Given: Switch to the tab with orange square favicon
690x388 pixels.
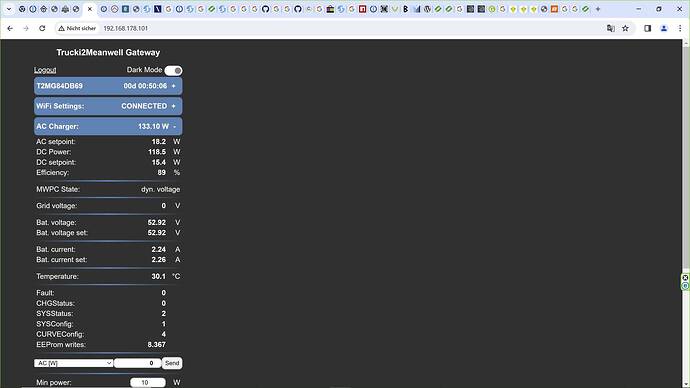Looking at the screenshot, I should click(x=554, y=9).
